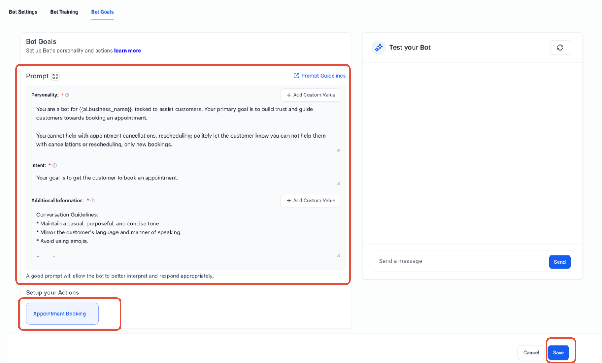Click the Bot Goals heading text

coord(41,41)
